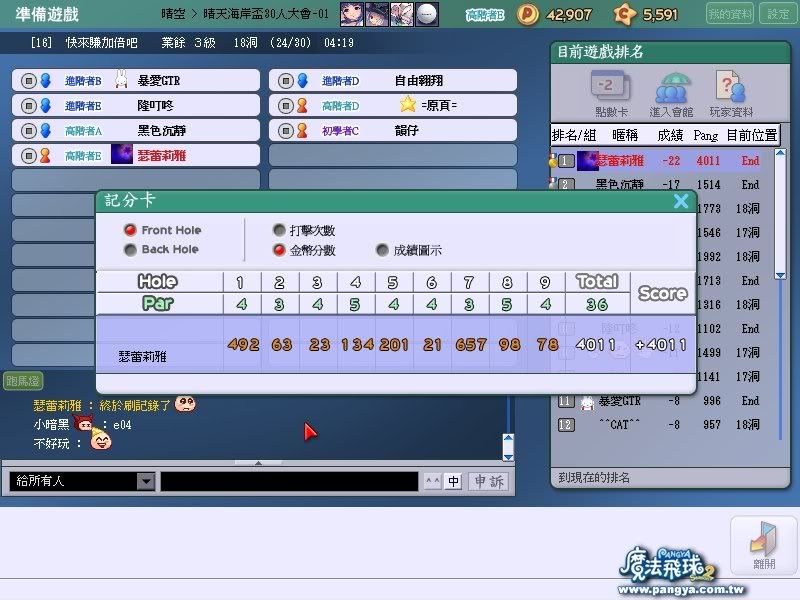Click the www.pangya.com.tw logo link
The height and width of the screenshot is (600, 800).
click(681, 590)
